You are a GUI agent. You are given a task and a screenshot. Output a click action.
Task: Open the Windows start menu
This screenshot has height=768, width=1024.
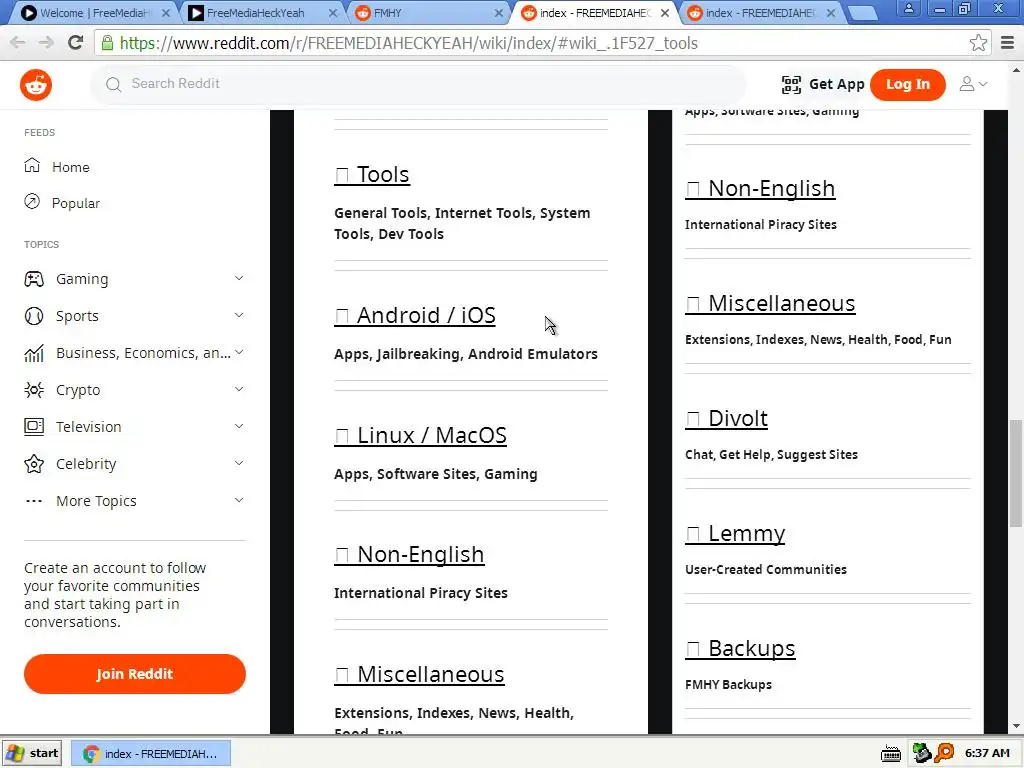(33, 754)
